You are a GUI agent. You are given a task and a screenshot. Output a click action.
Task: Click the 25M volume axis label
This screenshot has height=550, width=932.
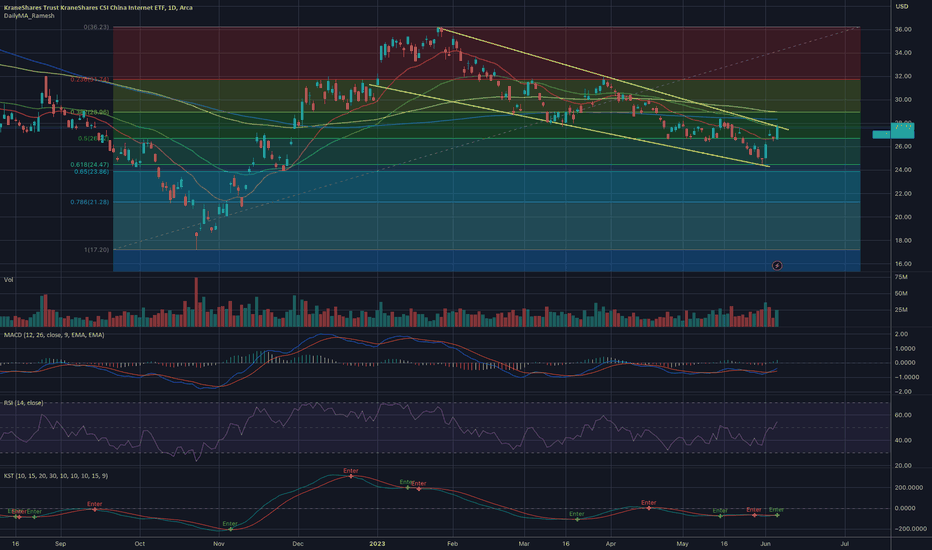[901, 310]
